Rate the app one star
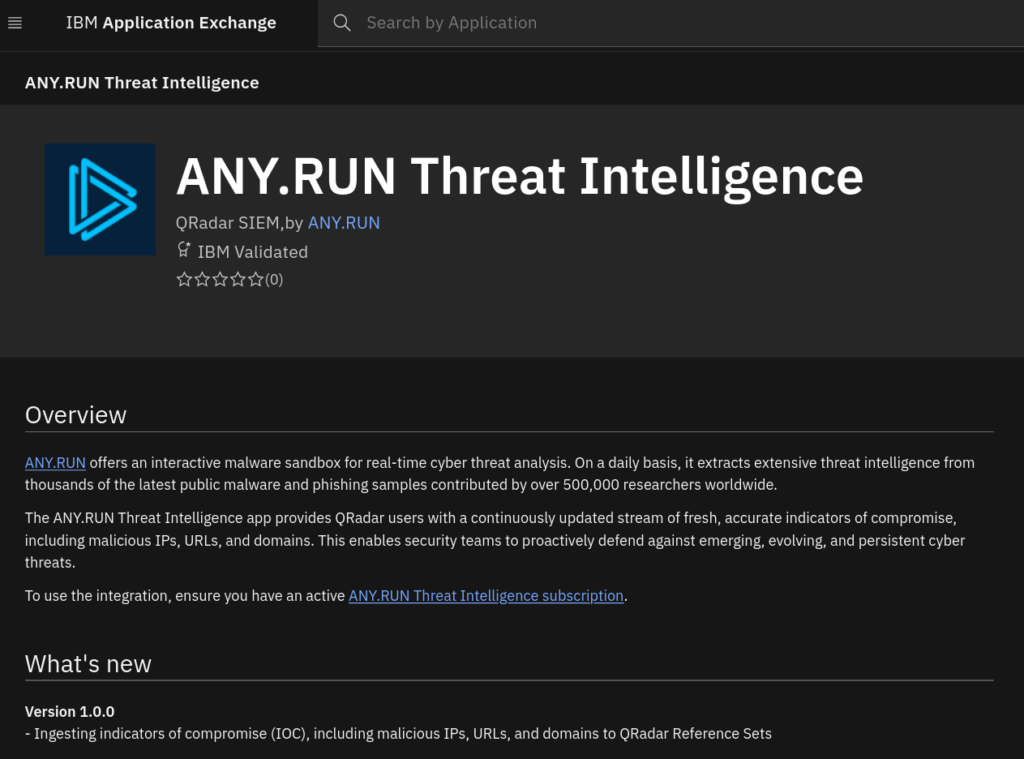 coord(184,280)
